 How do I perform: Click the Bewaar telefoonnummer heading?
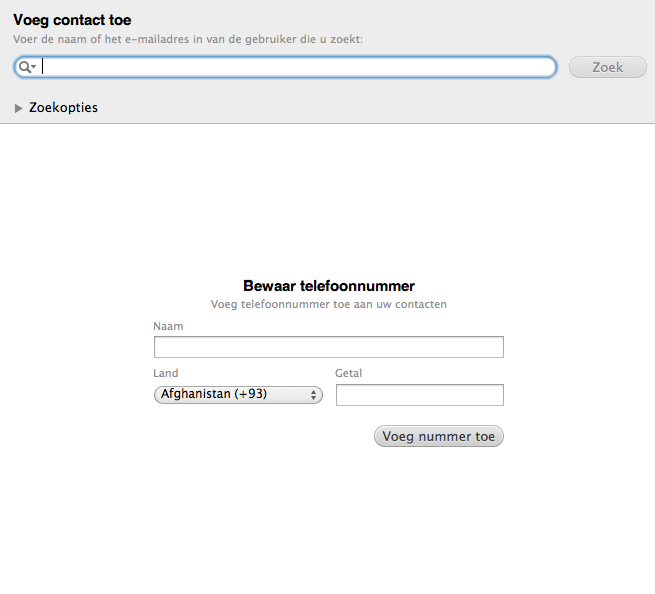pos(328,286)
